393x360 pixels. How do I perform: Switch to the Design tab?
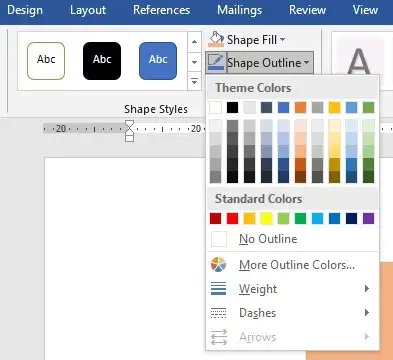pos(25,10)
